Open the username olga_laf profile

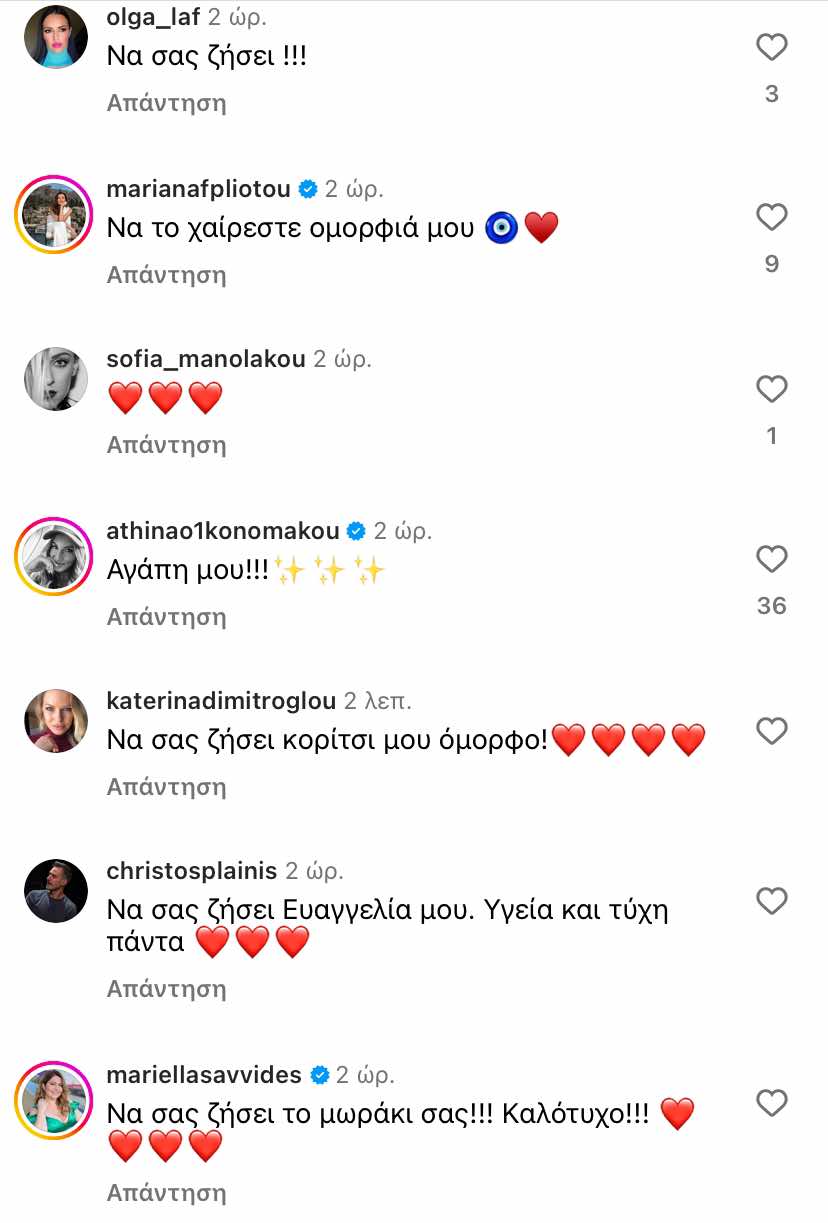[151, 16]
